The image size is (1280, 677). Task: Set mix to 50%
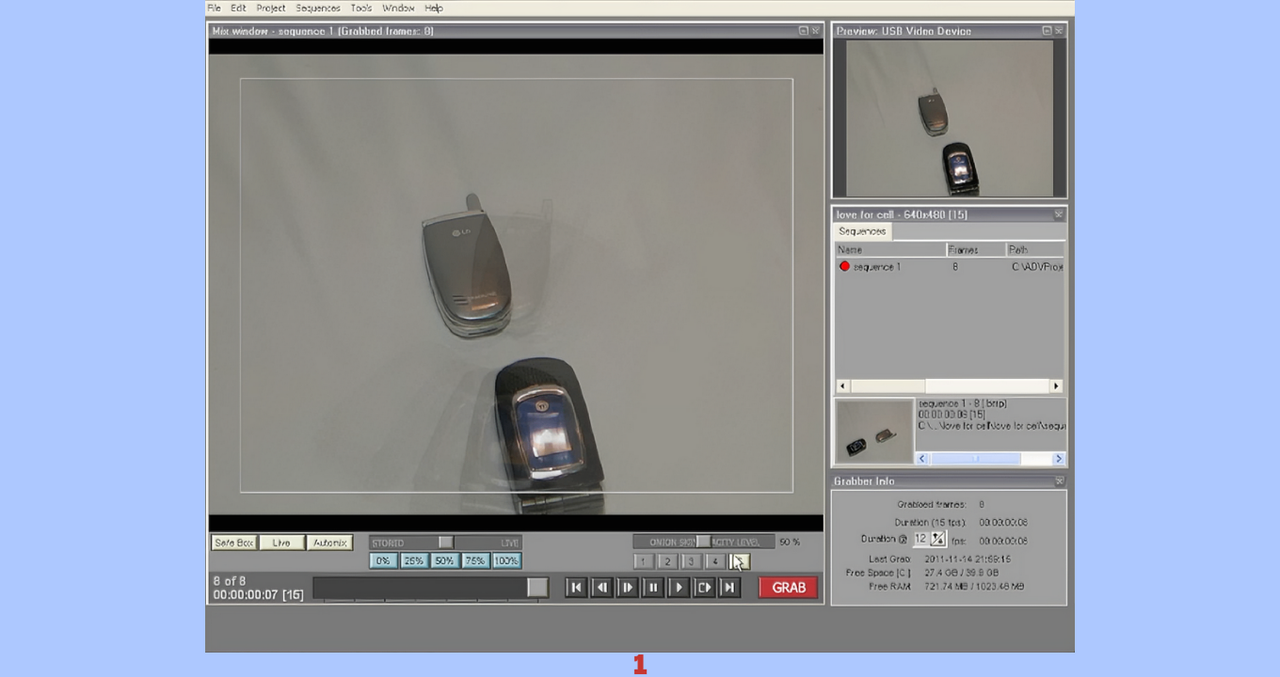click(444, 561)
